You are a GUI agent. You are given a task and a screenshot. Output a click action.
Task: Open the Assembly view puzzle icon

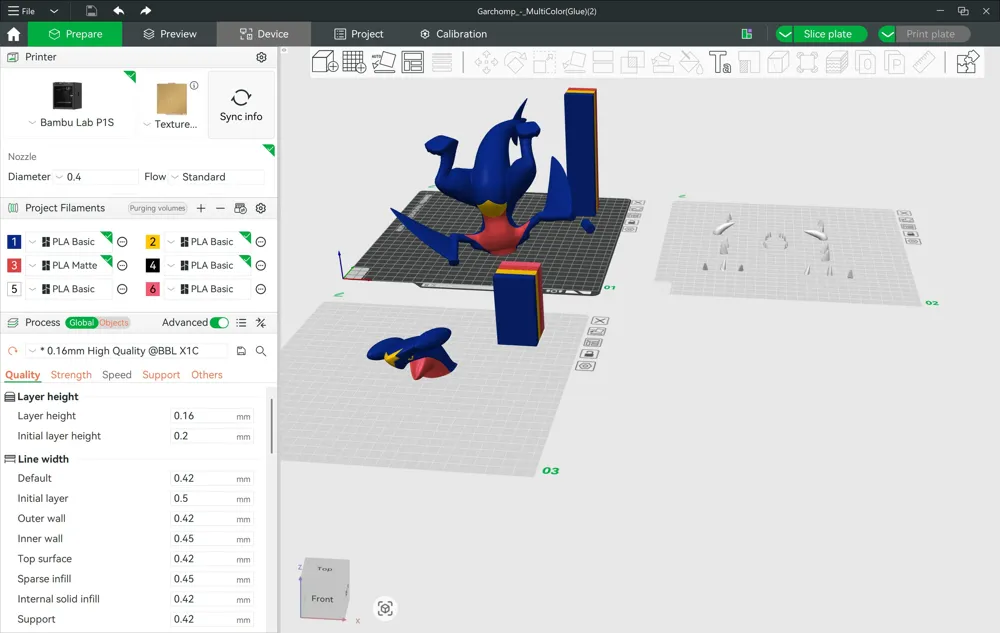click(967, 62)
